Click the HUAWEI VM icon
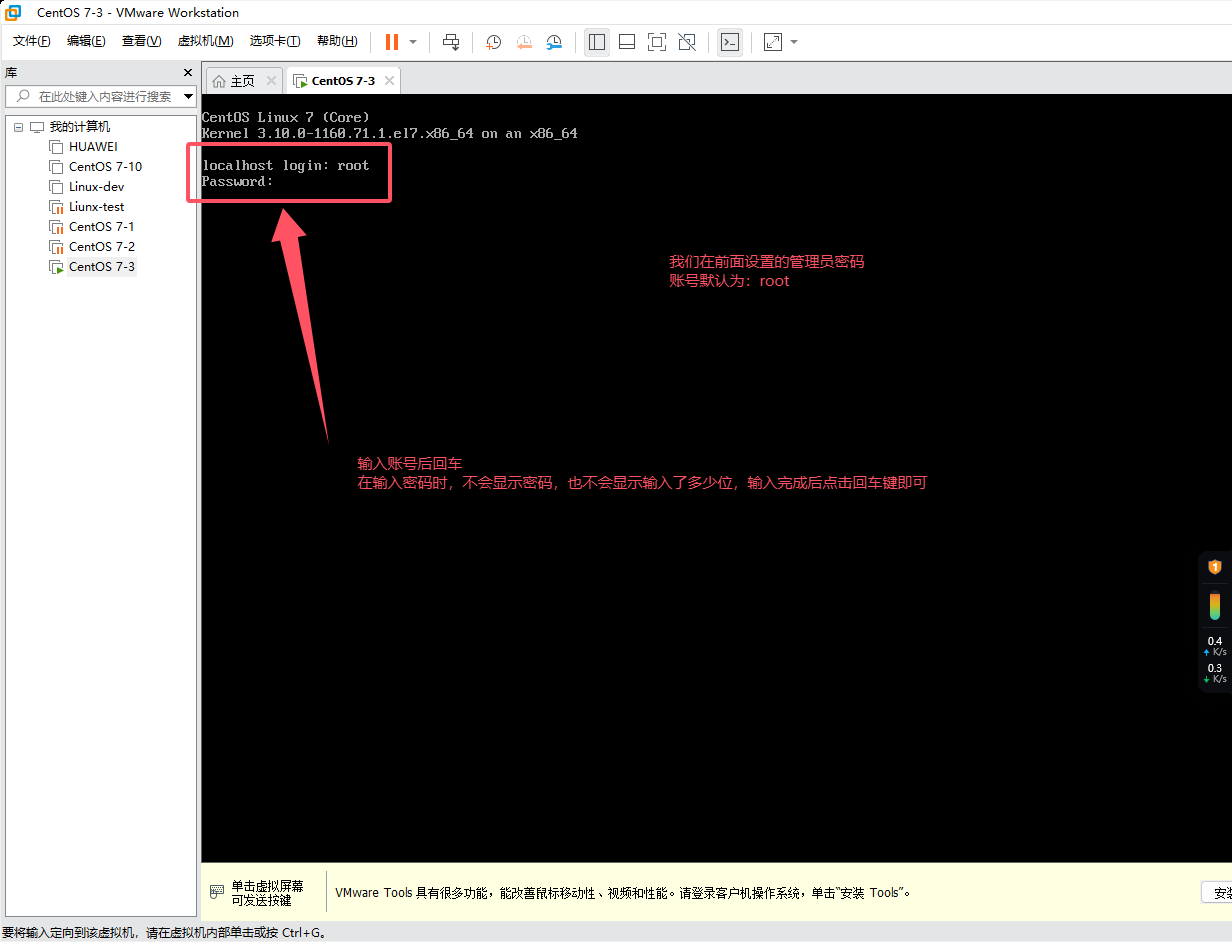 [57, 147]
